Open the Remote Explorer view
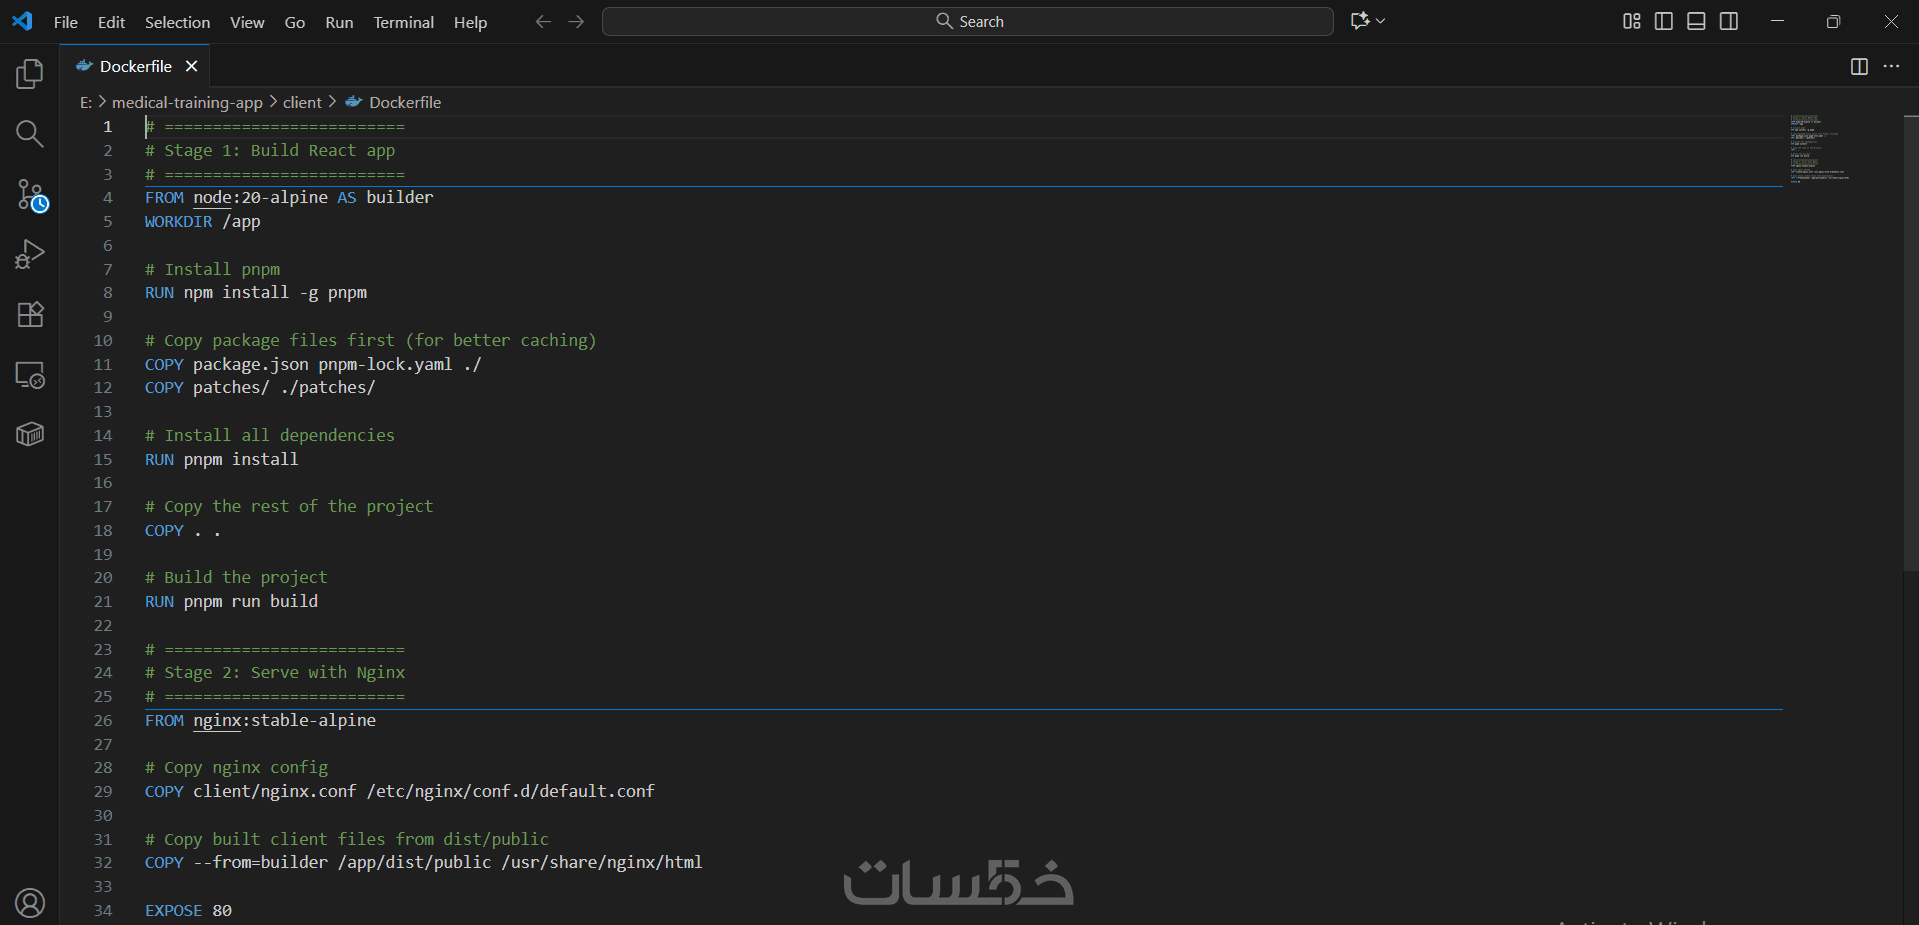The height and width of the screenshot is (925, 1919). point(30,375)
